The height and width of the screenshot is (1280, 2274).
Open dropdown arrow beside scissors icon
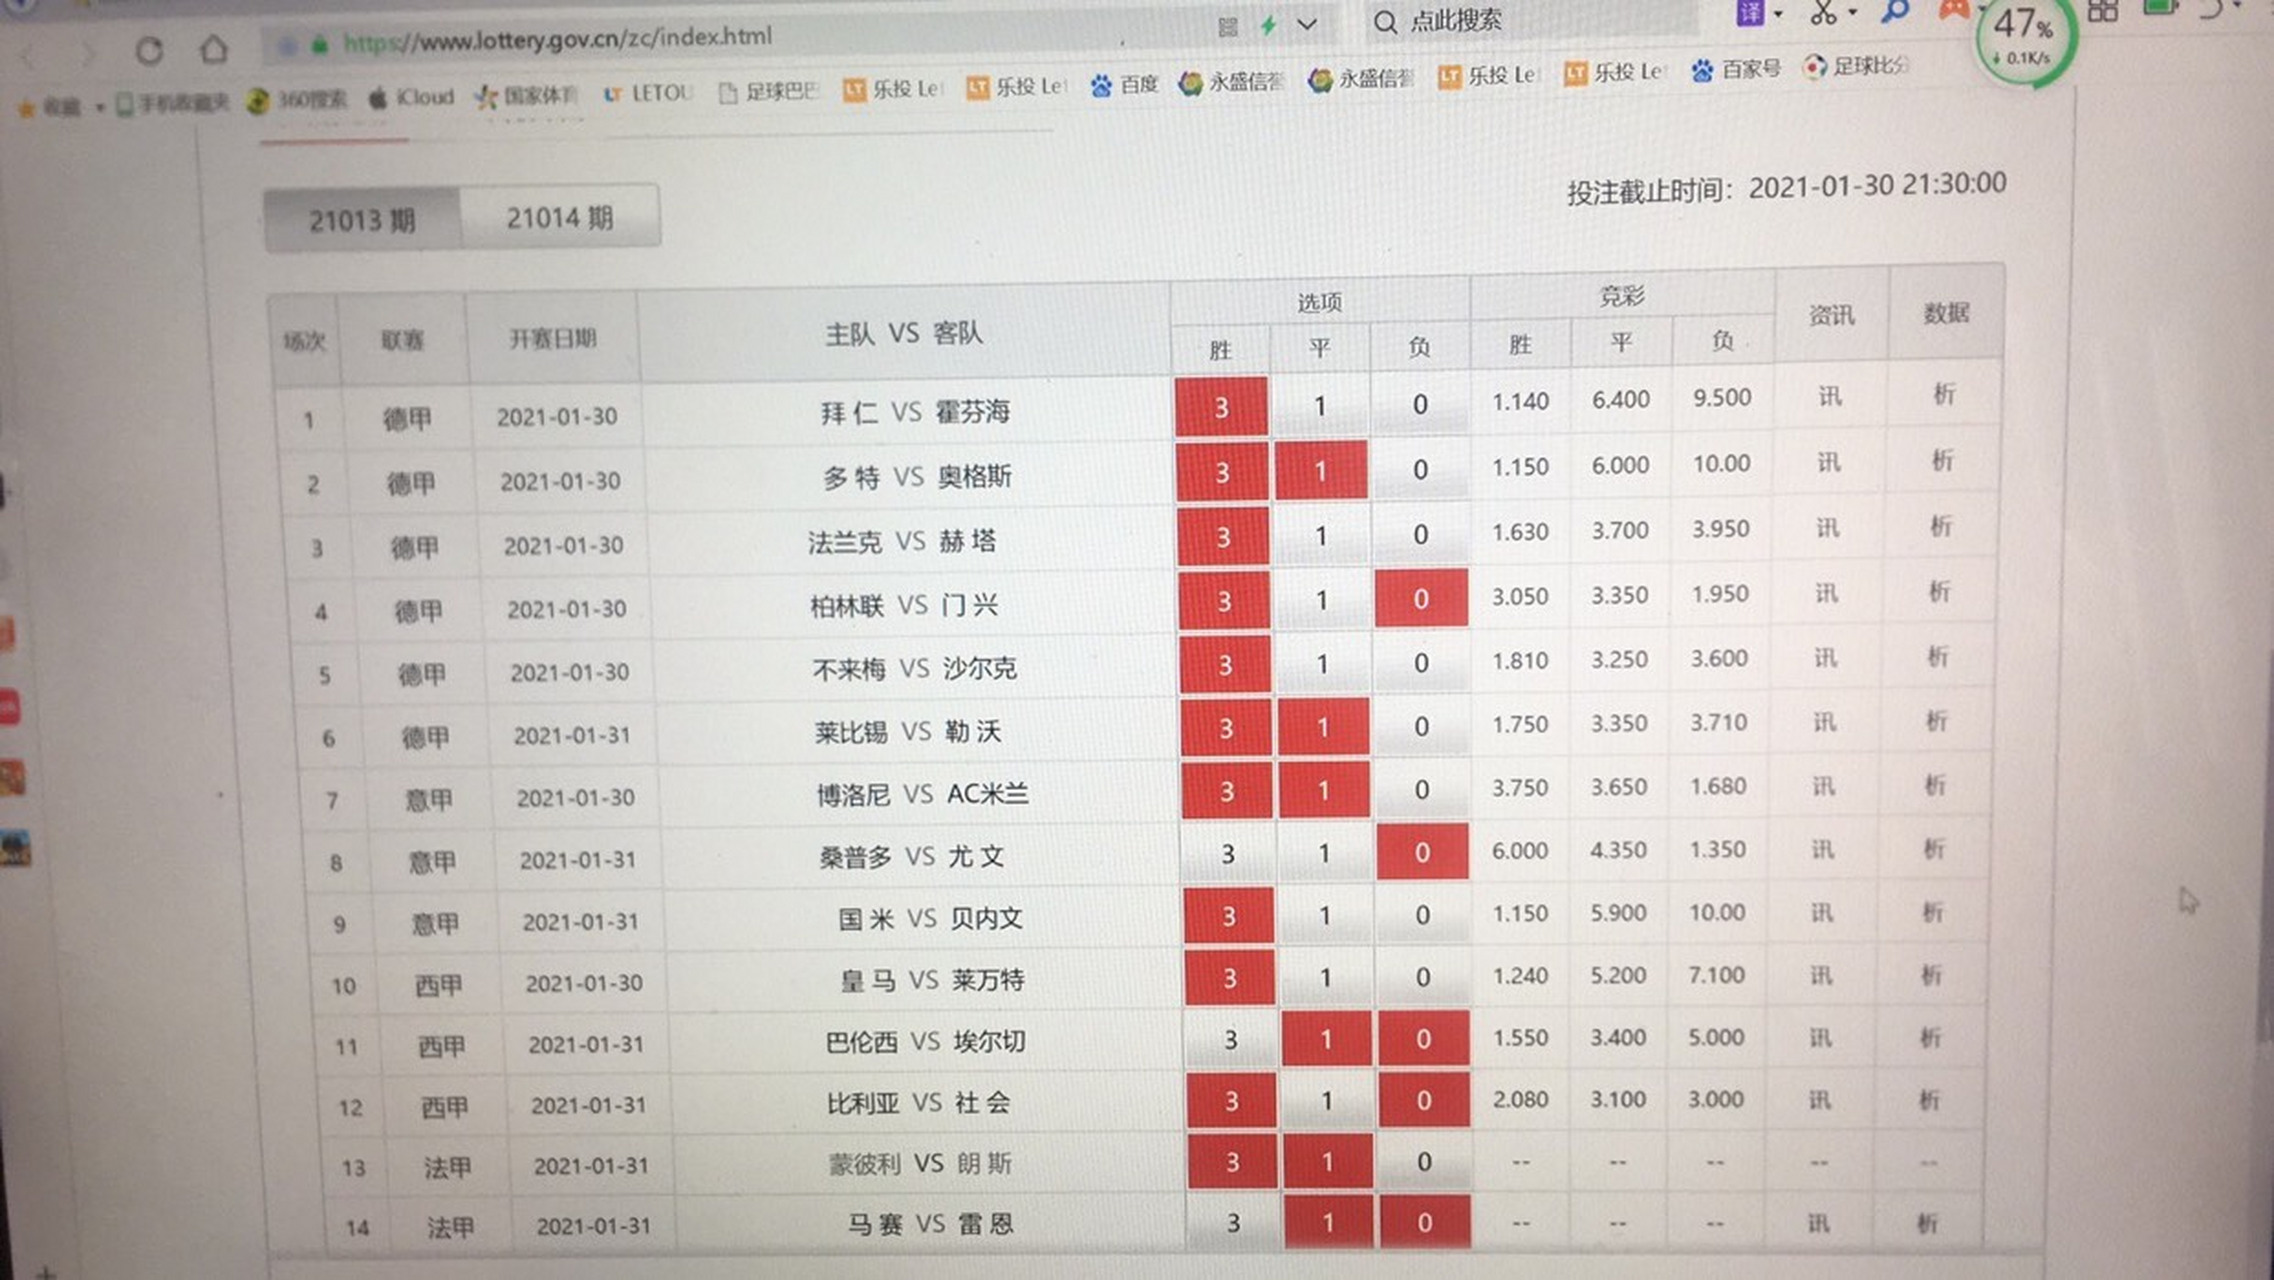[x=1852, y=13]
